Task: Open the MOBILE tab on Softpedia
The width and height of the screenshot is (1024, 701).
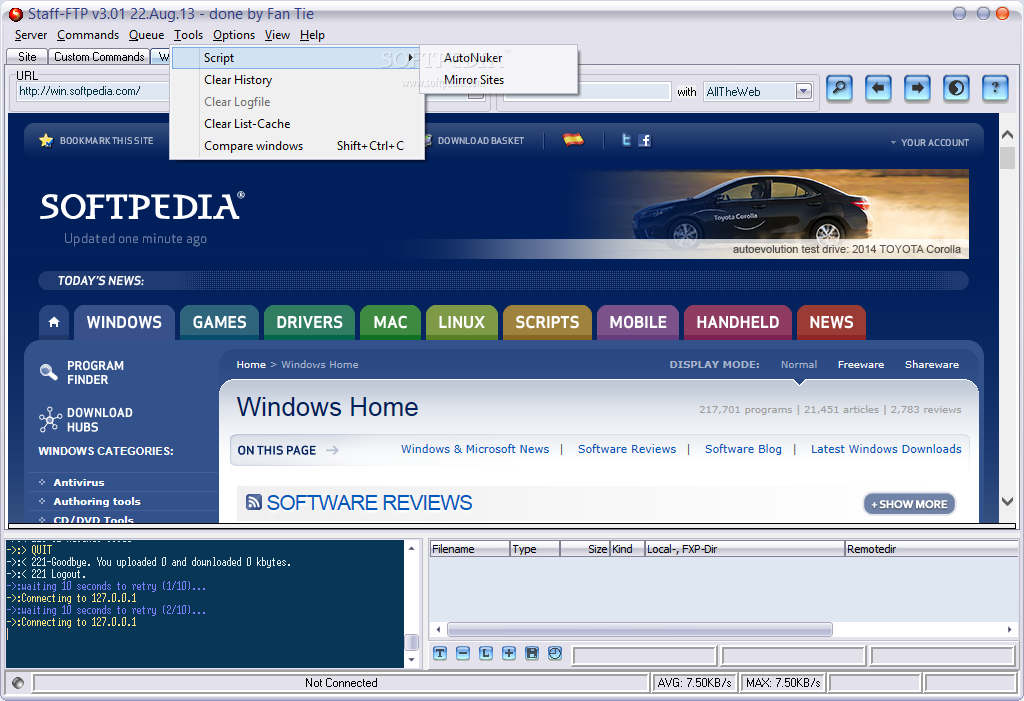Action: pyautogui.click(x=638, y=322)
